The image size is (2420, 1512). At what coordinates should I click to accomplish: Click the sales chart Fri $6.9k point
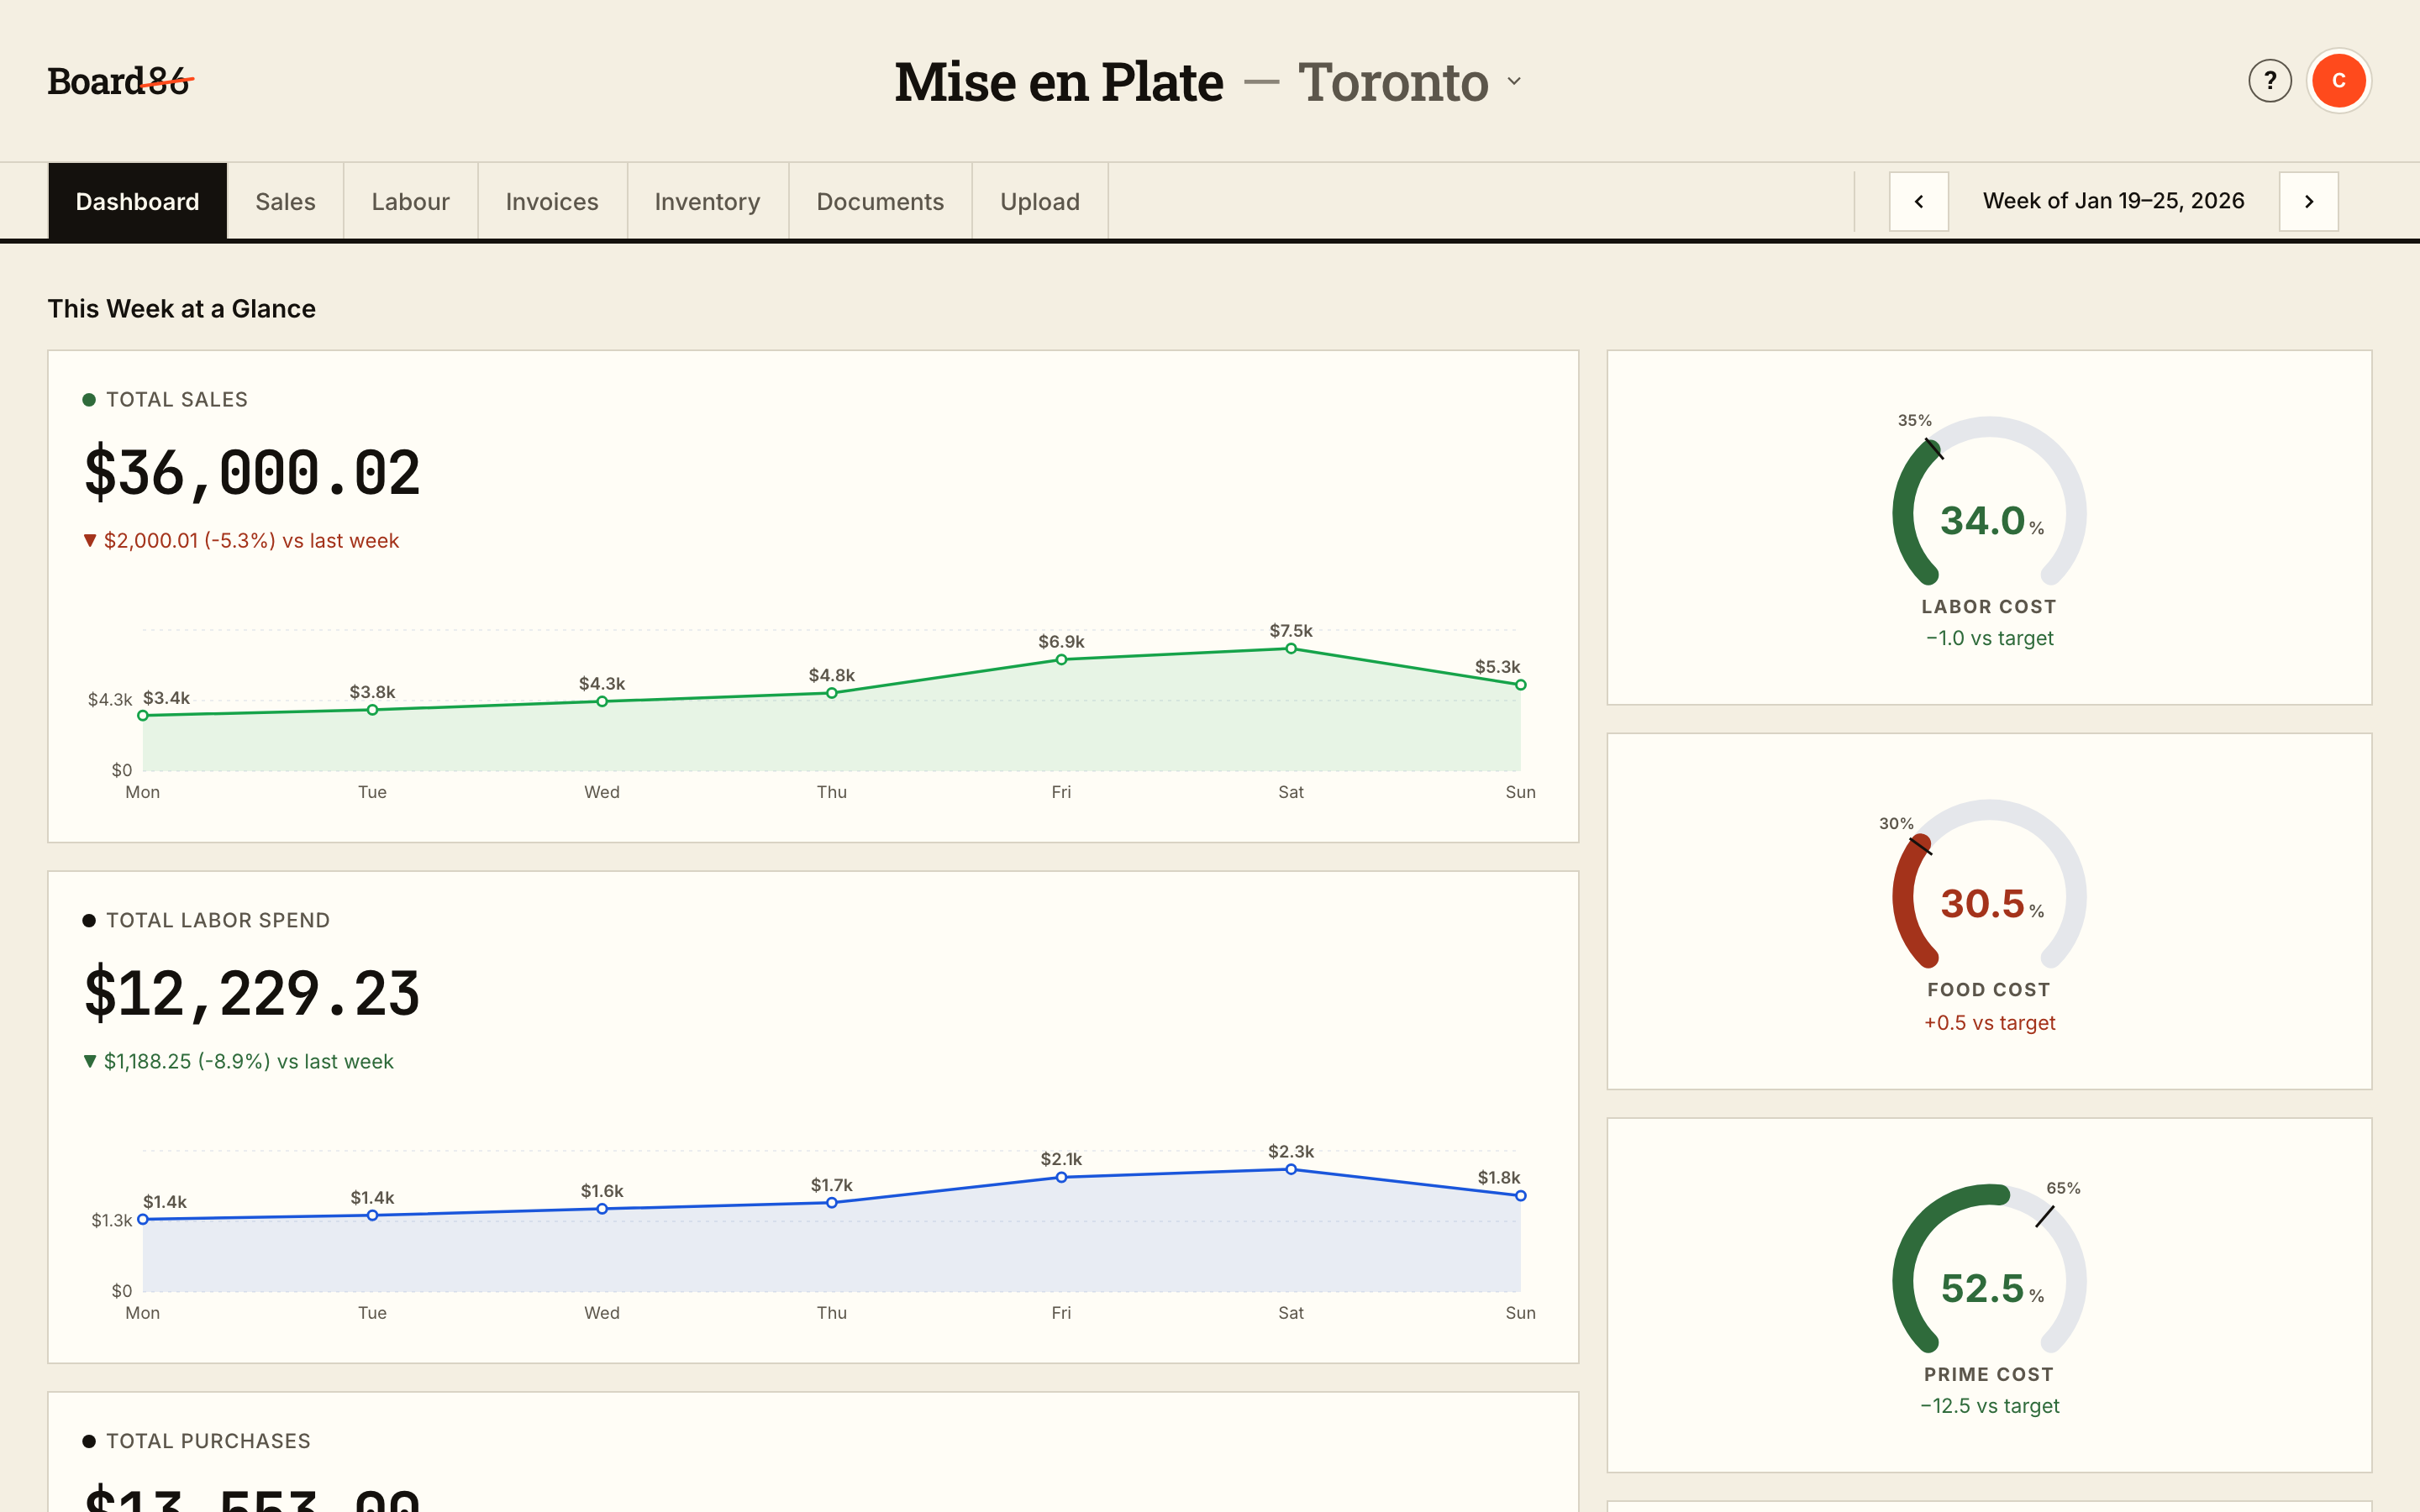point(1061,660)
